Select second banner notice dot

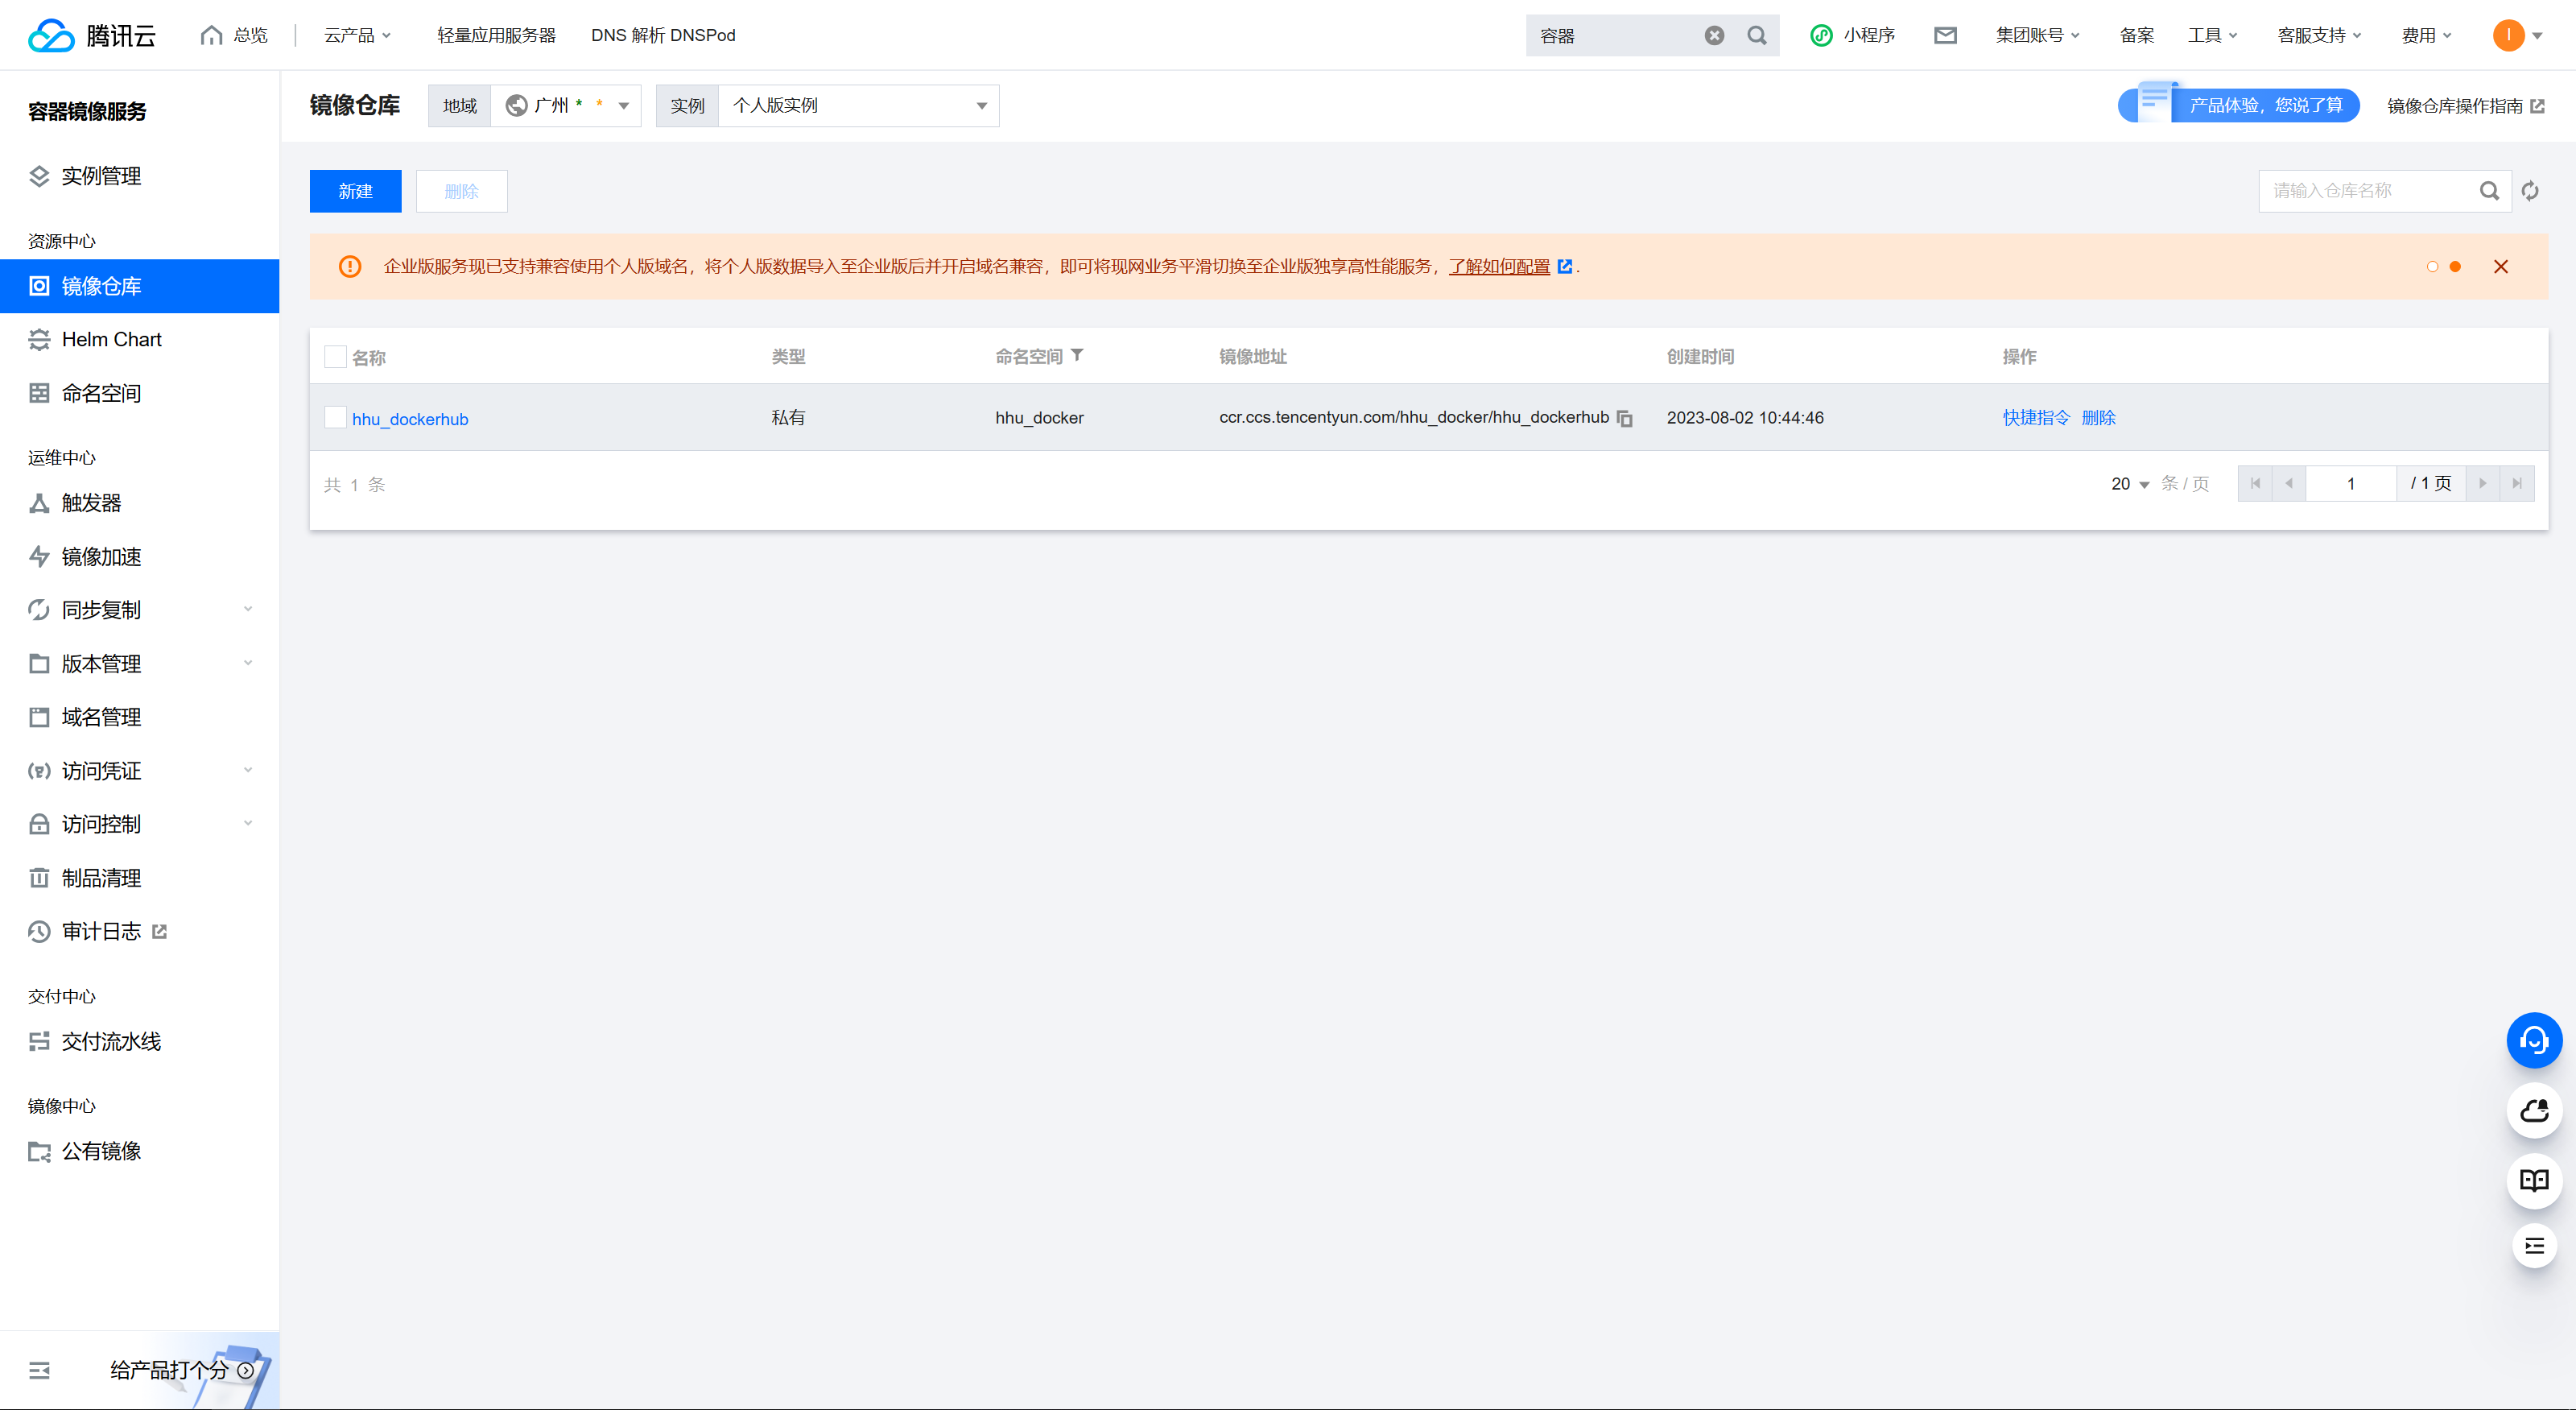tap(2455, 266)
